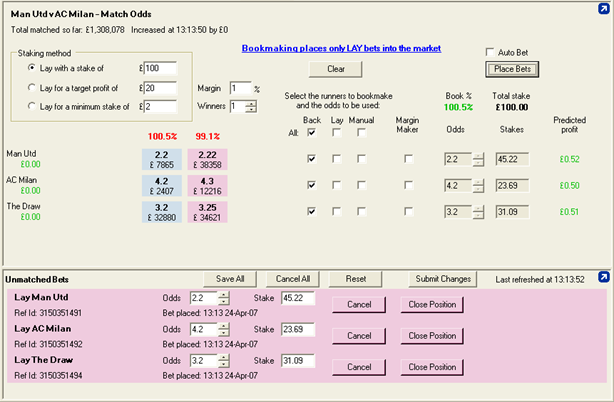Enable Margin Maker for The Draw
The width and height of the screenshot is (614, 402).
point(408,212)
